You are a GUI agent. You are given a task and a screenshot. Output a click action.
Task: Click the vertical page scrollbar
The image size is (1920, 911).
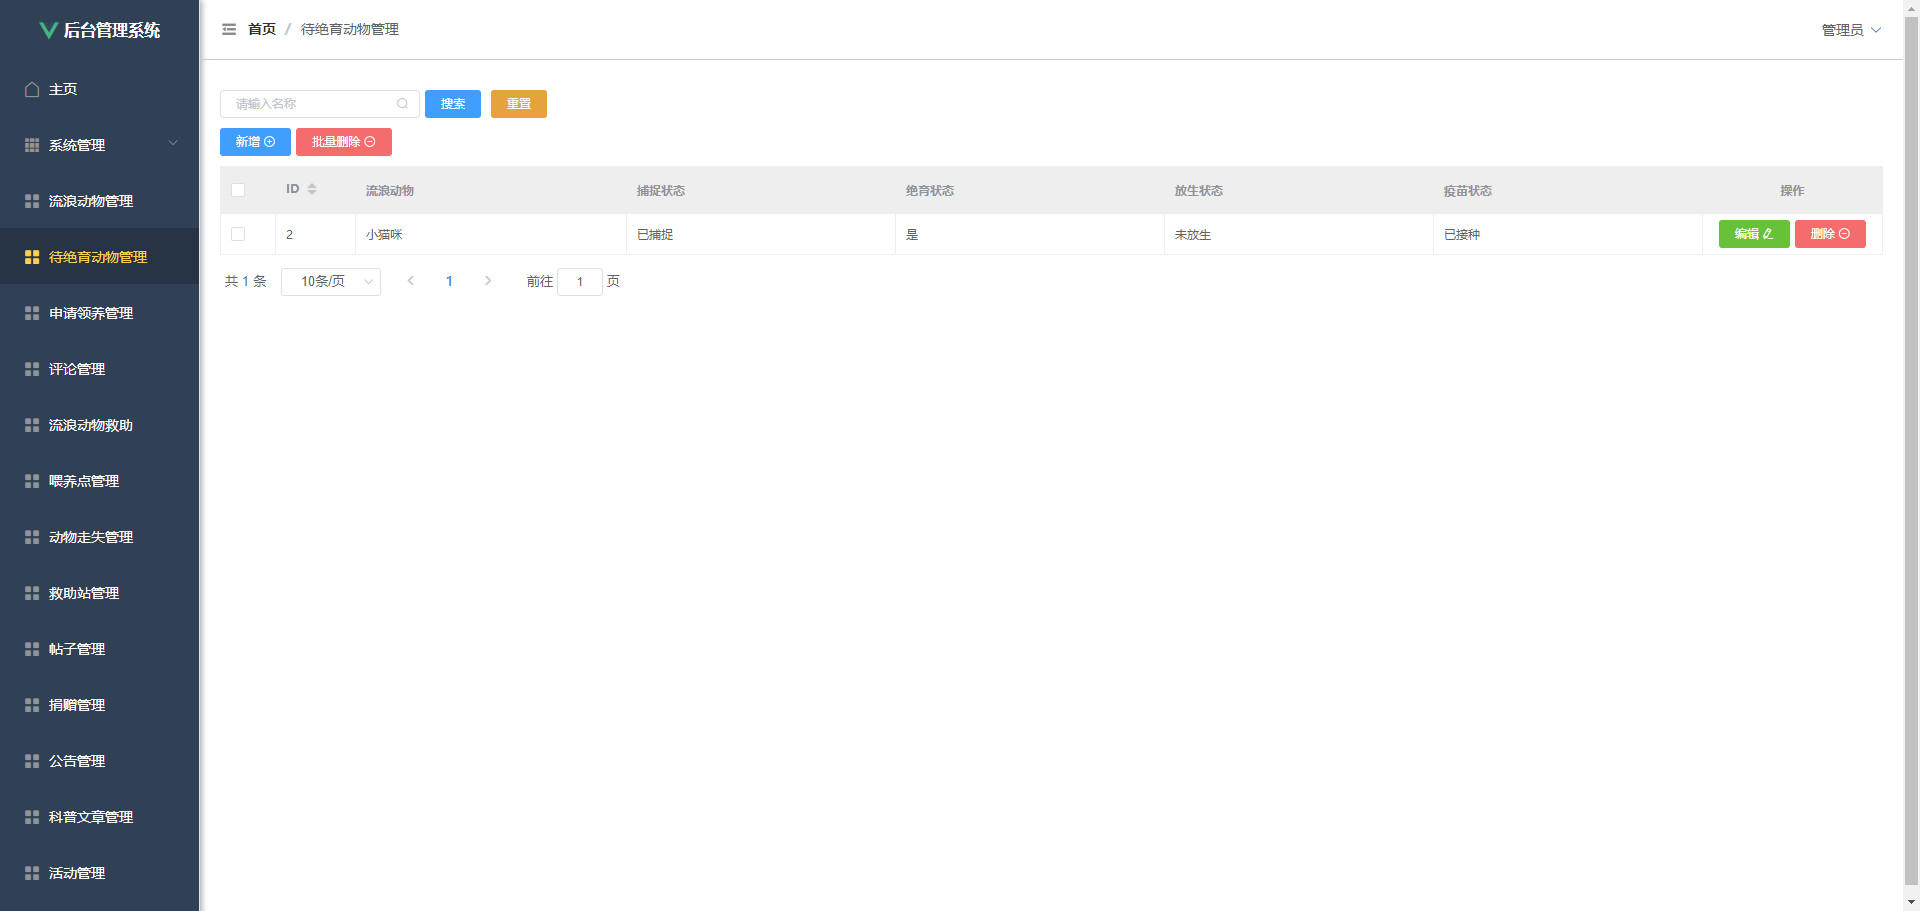(x=1911, y=450)
